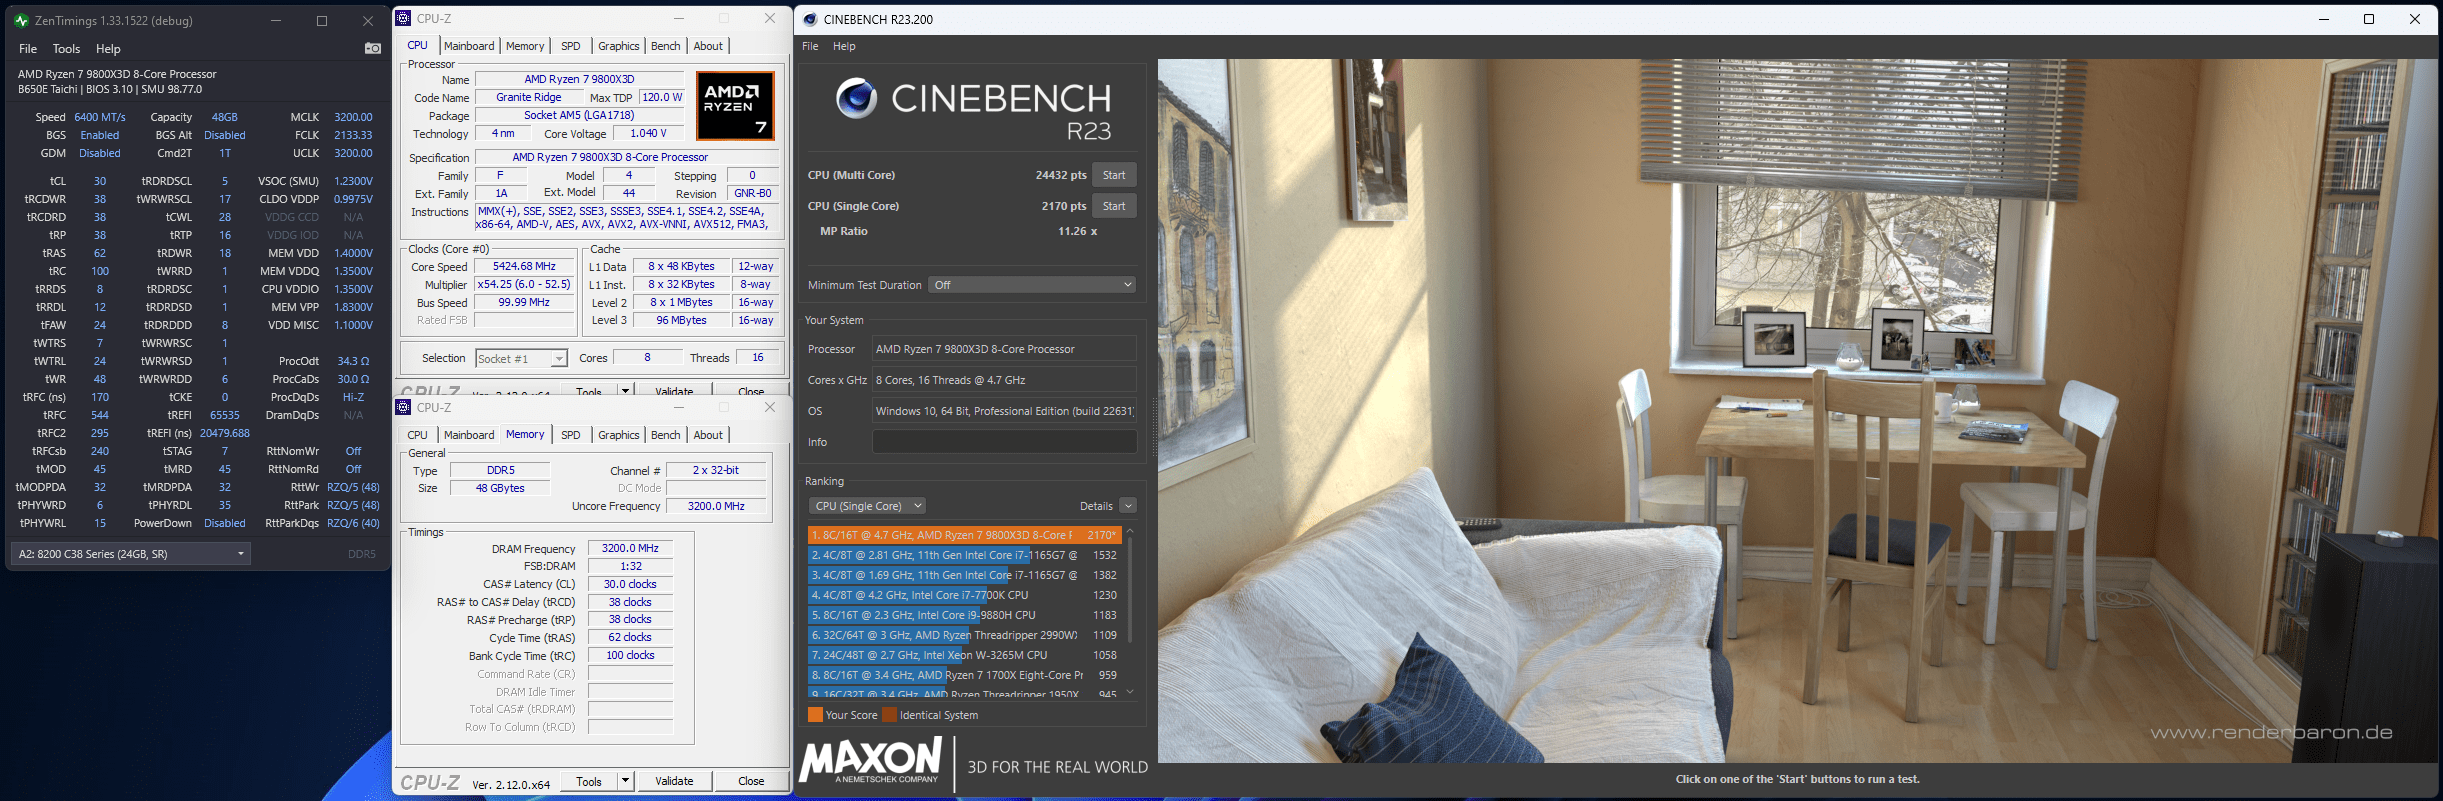Open Graphics tab in upper CPU-Z window

pos(618,46)
